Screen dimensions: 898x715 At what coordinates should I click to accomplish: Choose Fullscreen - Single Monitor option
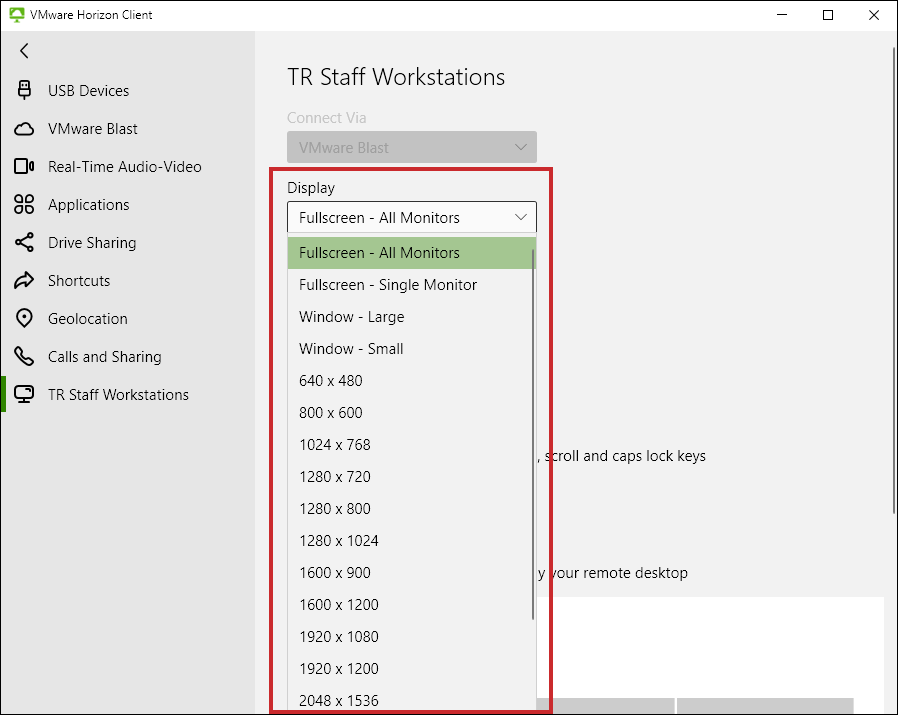pyautogui.click(x=410, y=285)
